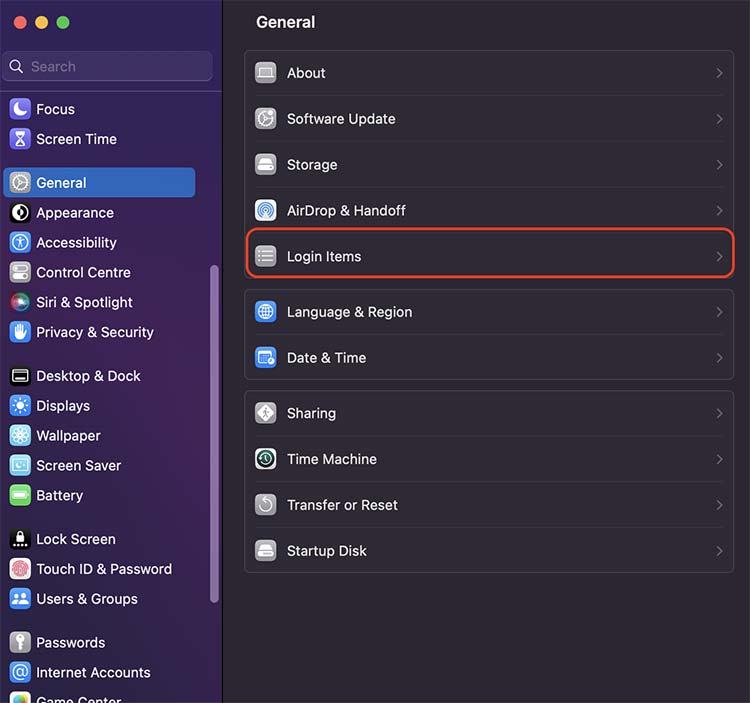This screenshot has height=703, width=750.
Task: Click the Transfer or Reset icon
Action: (x=265, y=505)
